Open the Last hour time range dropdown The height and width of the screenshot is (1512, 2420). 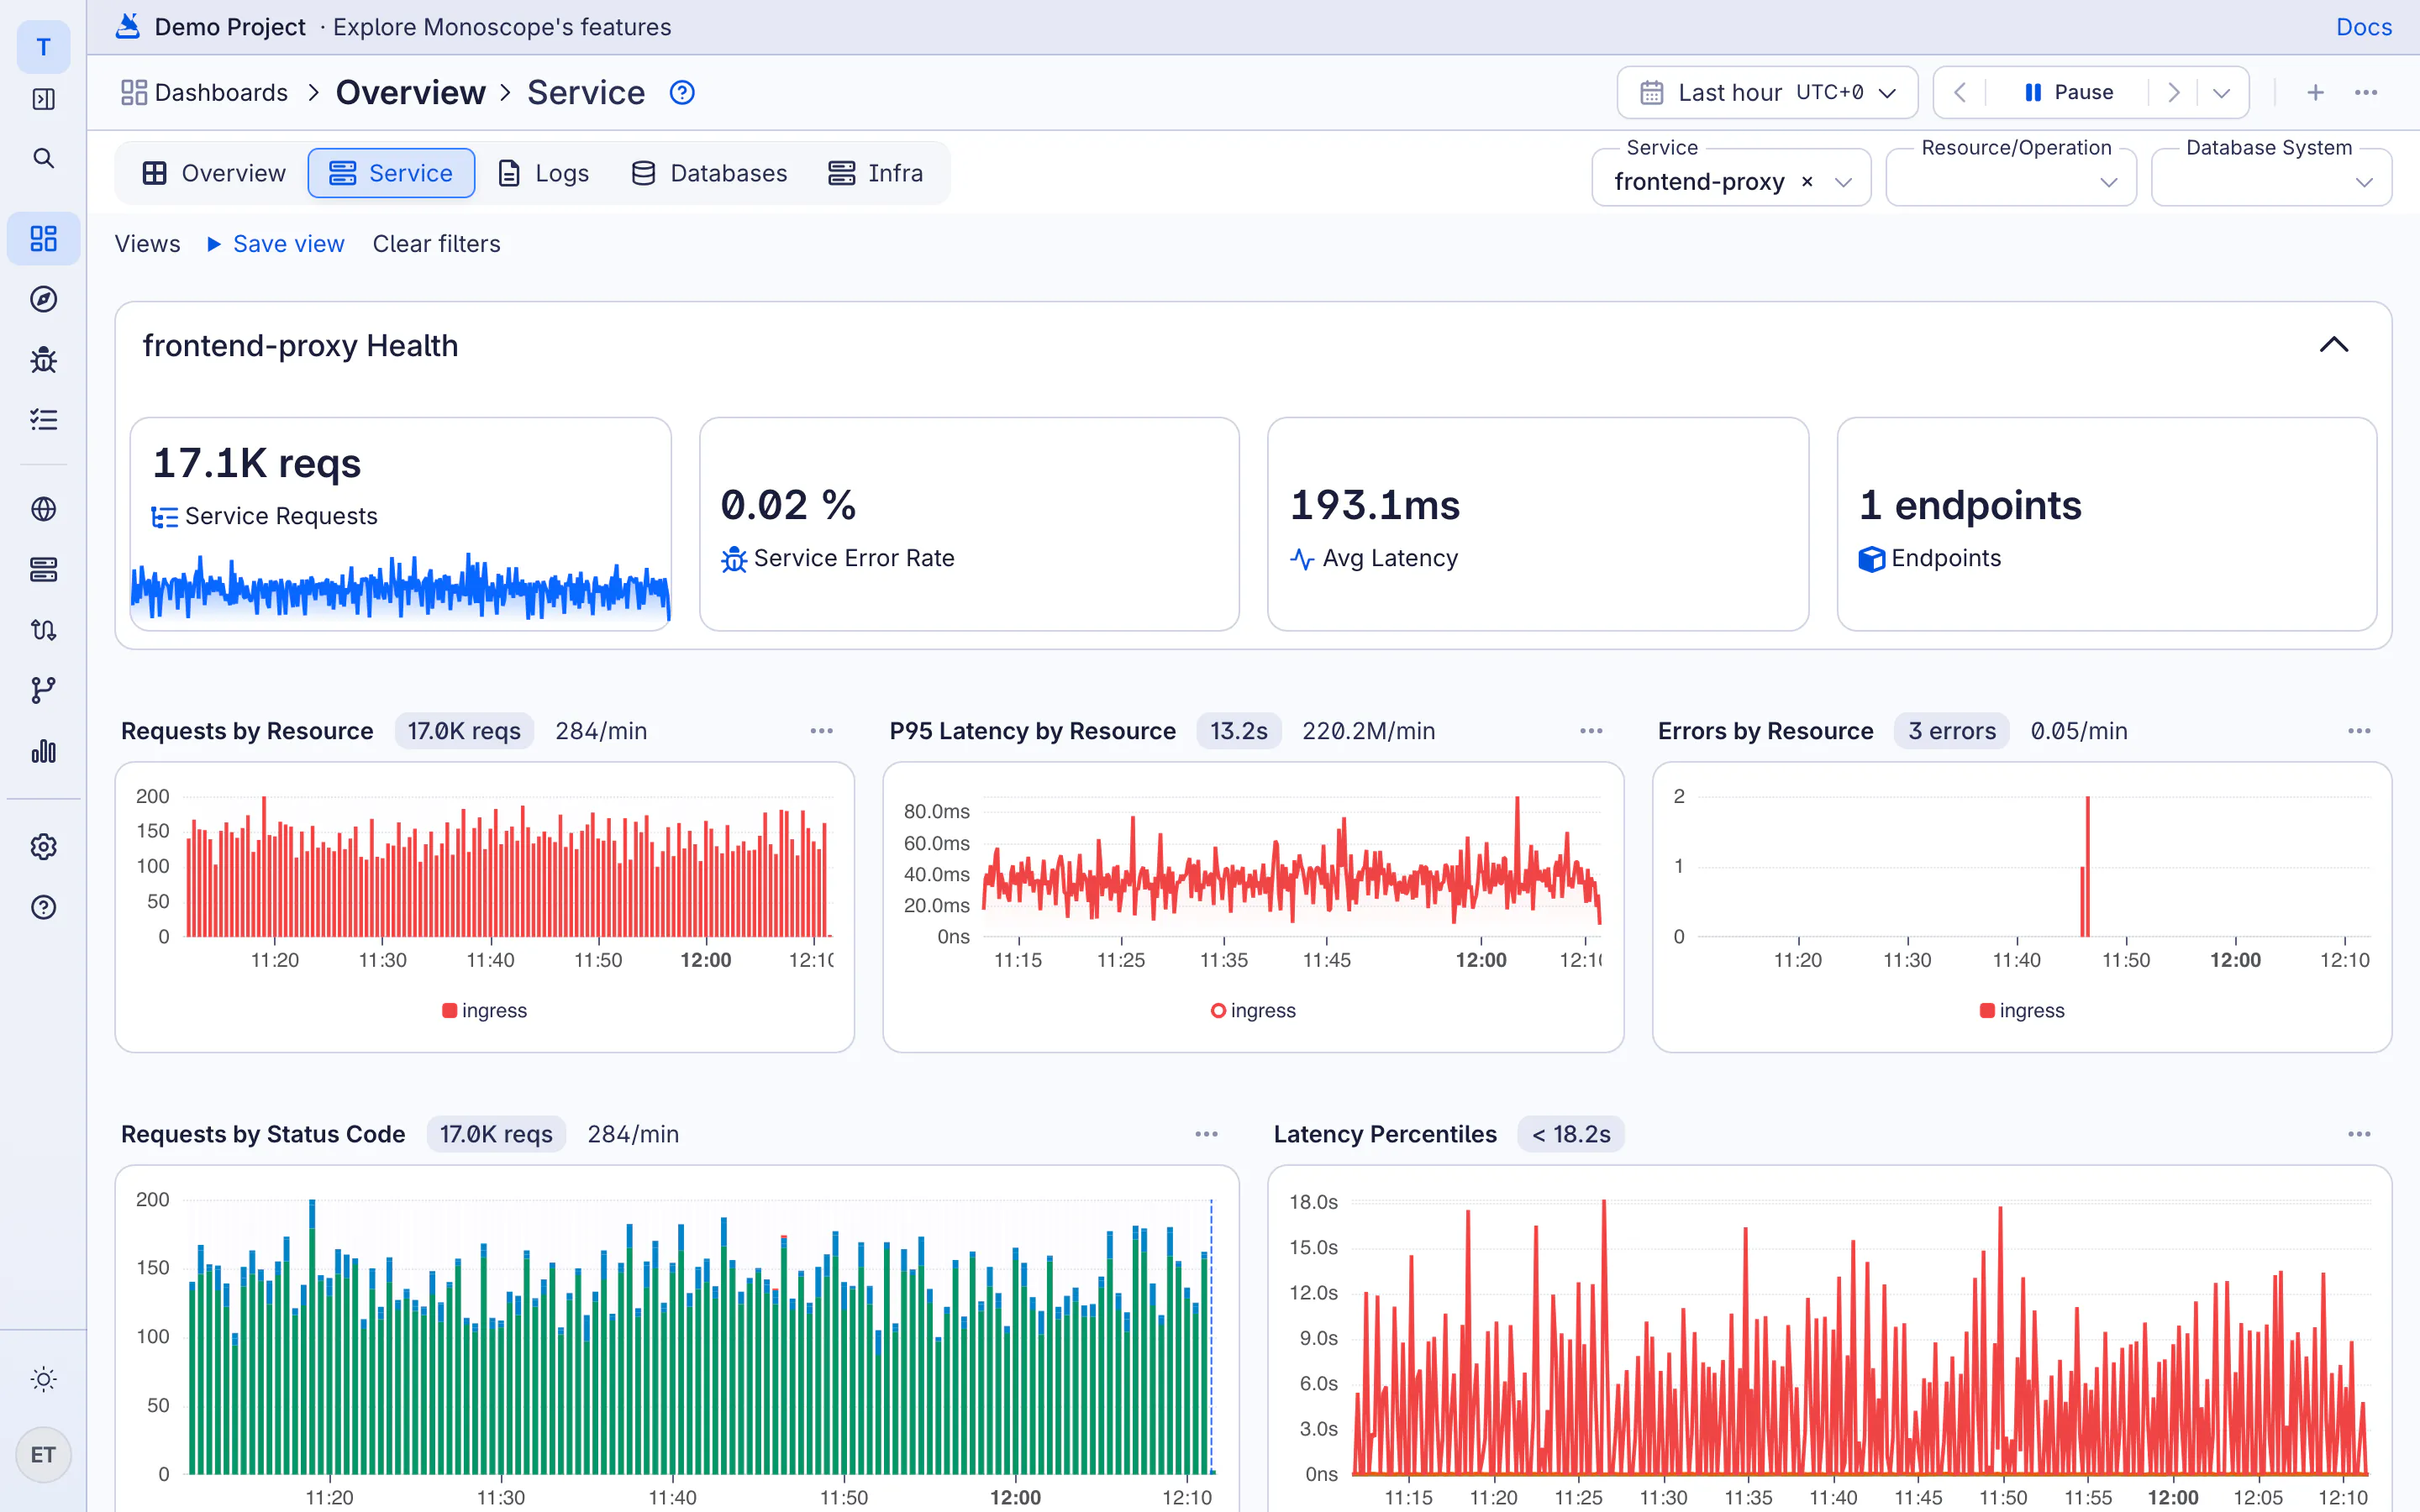1767,92
